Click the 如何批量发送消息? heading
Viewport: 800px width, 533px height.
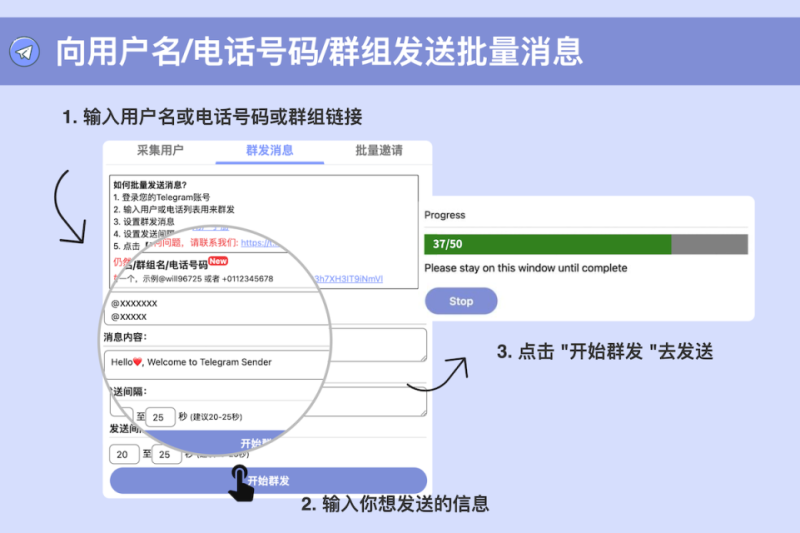(150, 185)
